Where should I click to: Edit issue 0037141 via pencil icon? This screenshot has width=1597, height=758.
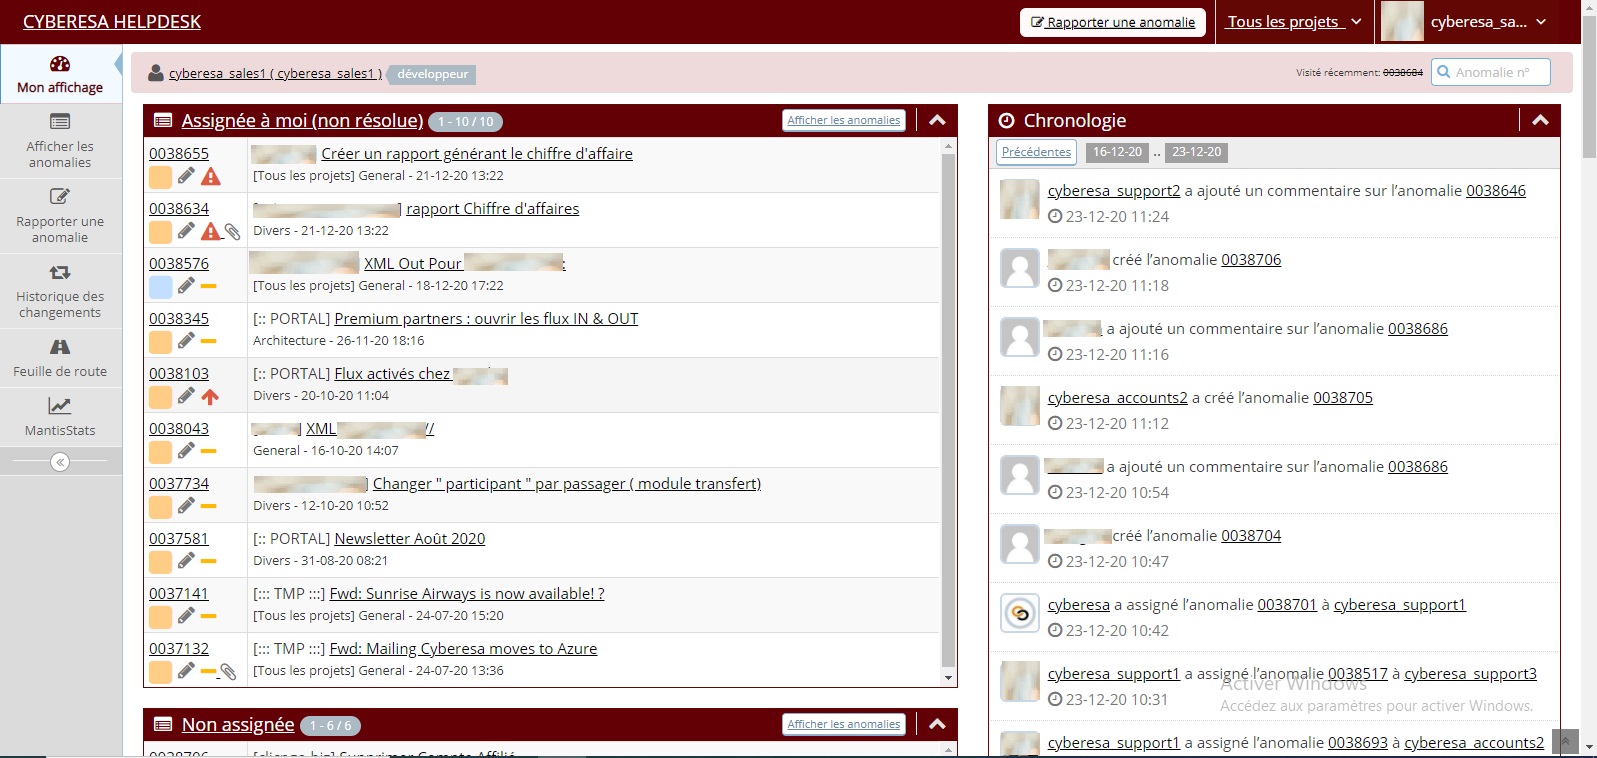[x=186, y=616]
